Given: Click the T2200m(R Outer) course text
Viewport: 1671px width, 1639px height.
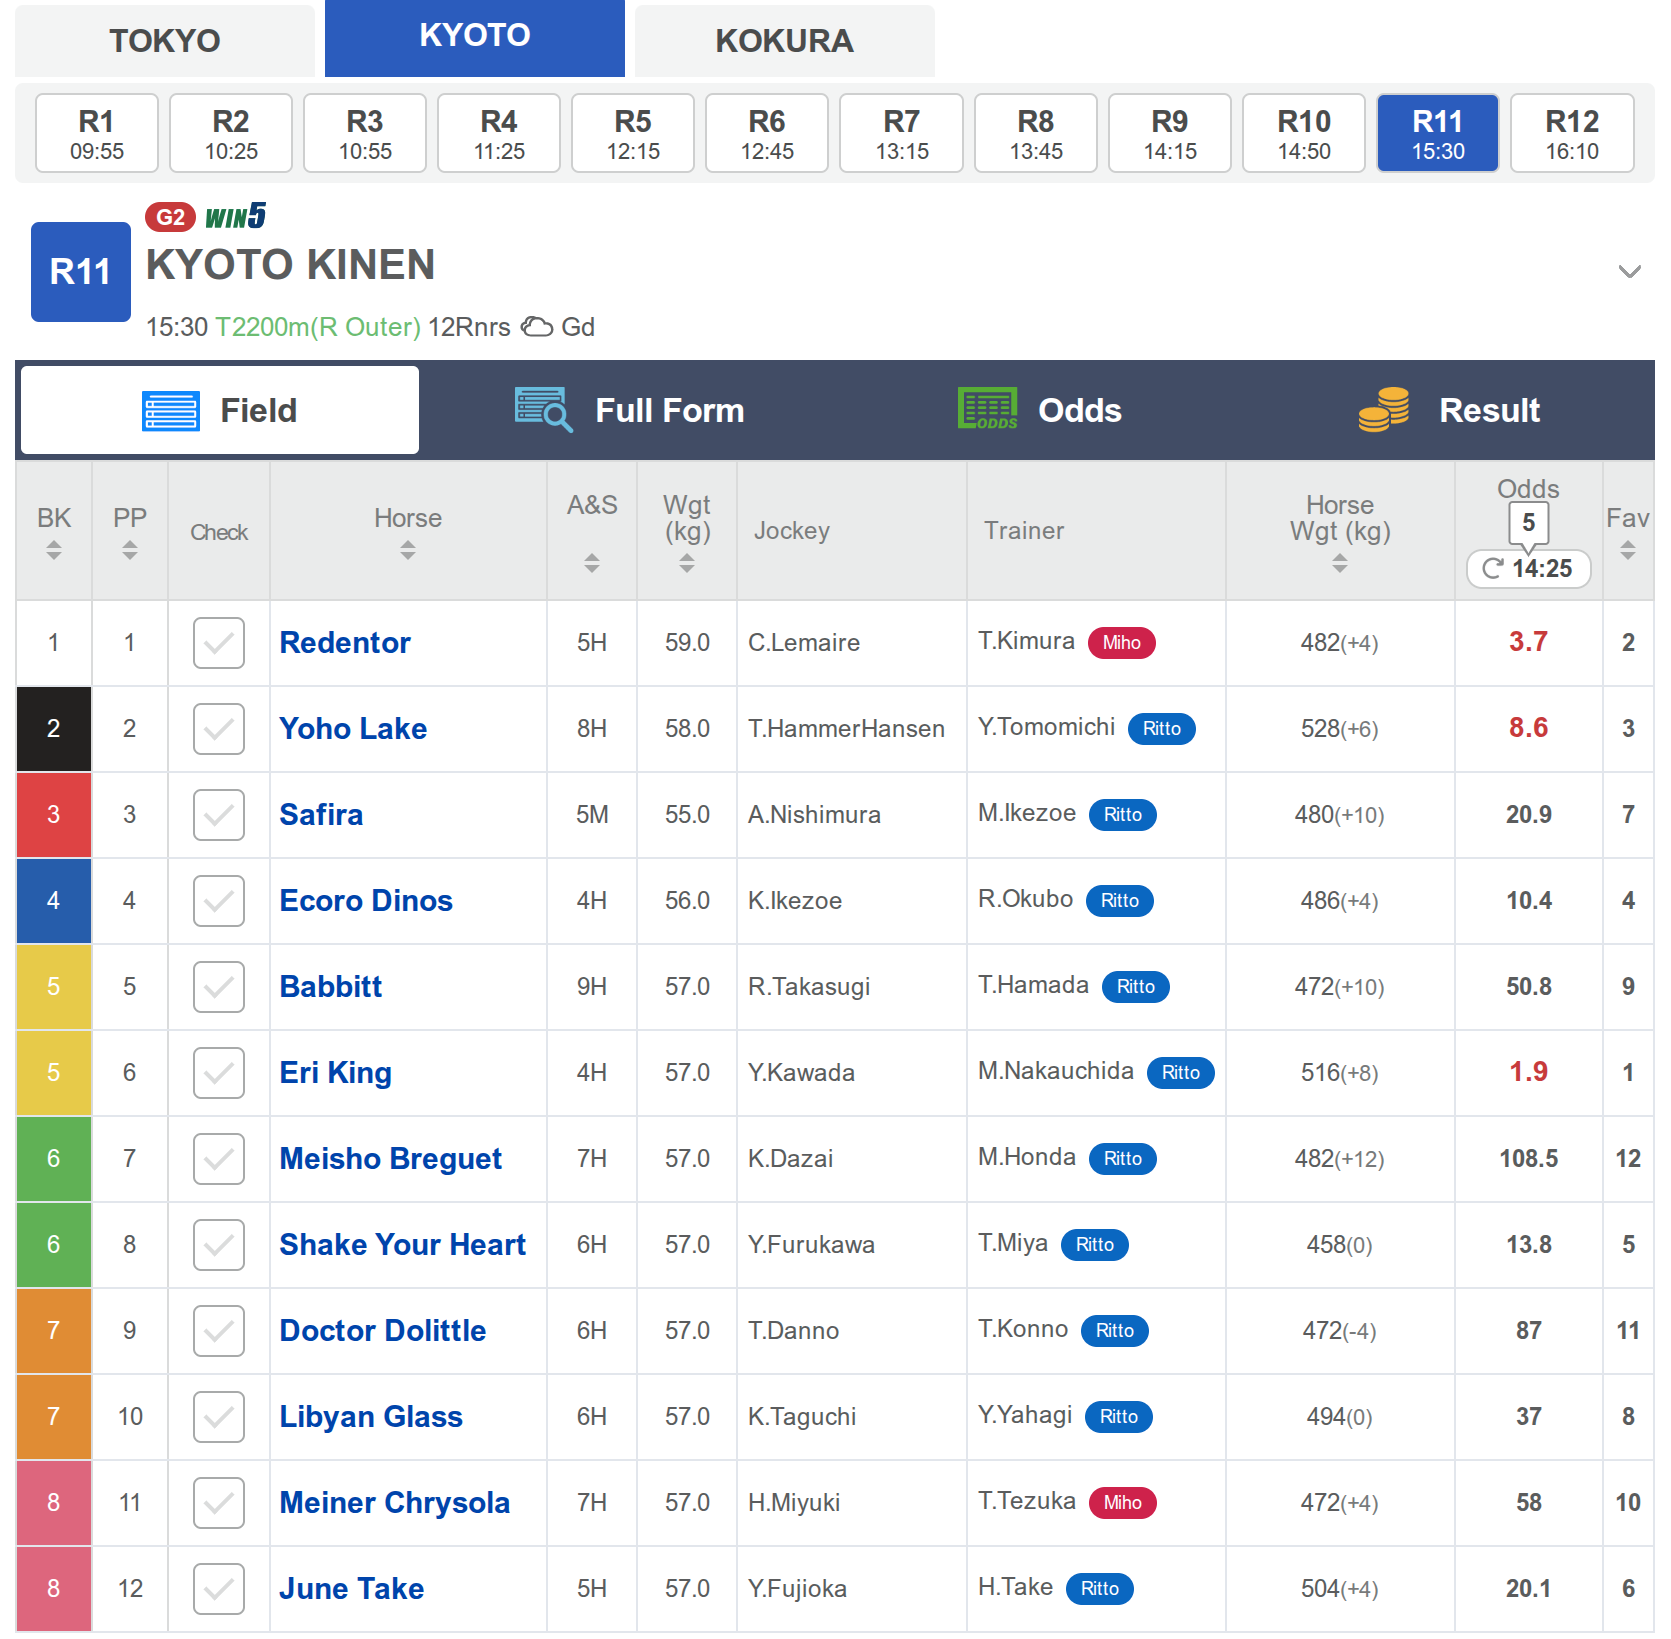Looking at the screenshot, I should 318,327.
